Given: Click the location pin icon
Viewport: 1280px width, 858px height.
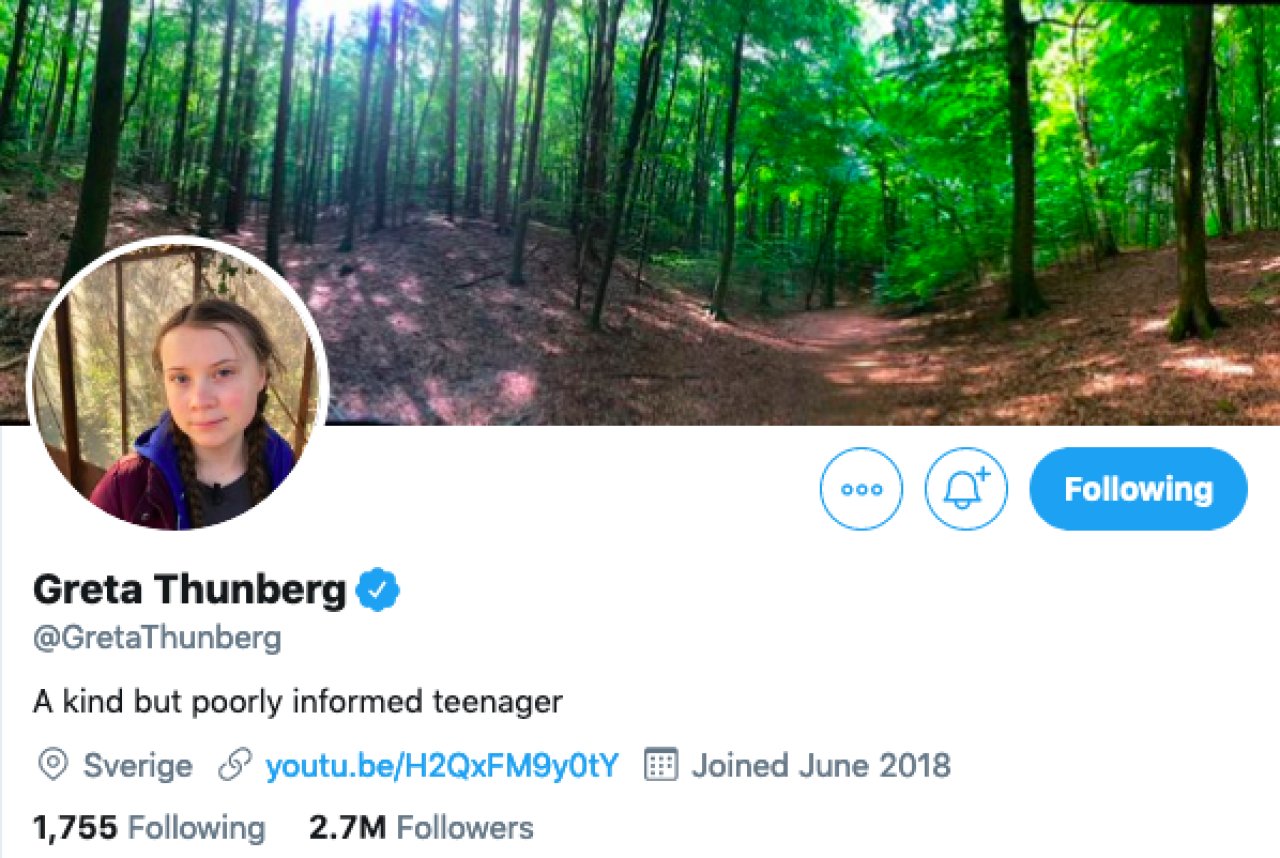Looking at the screenshot, I should 52,766.
